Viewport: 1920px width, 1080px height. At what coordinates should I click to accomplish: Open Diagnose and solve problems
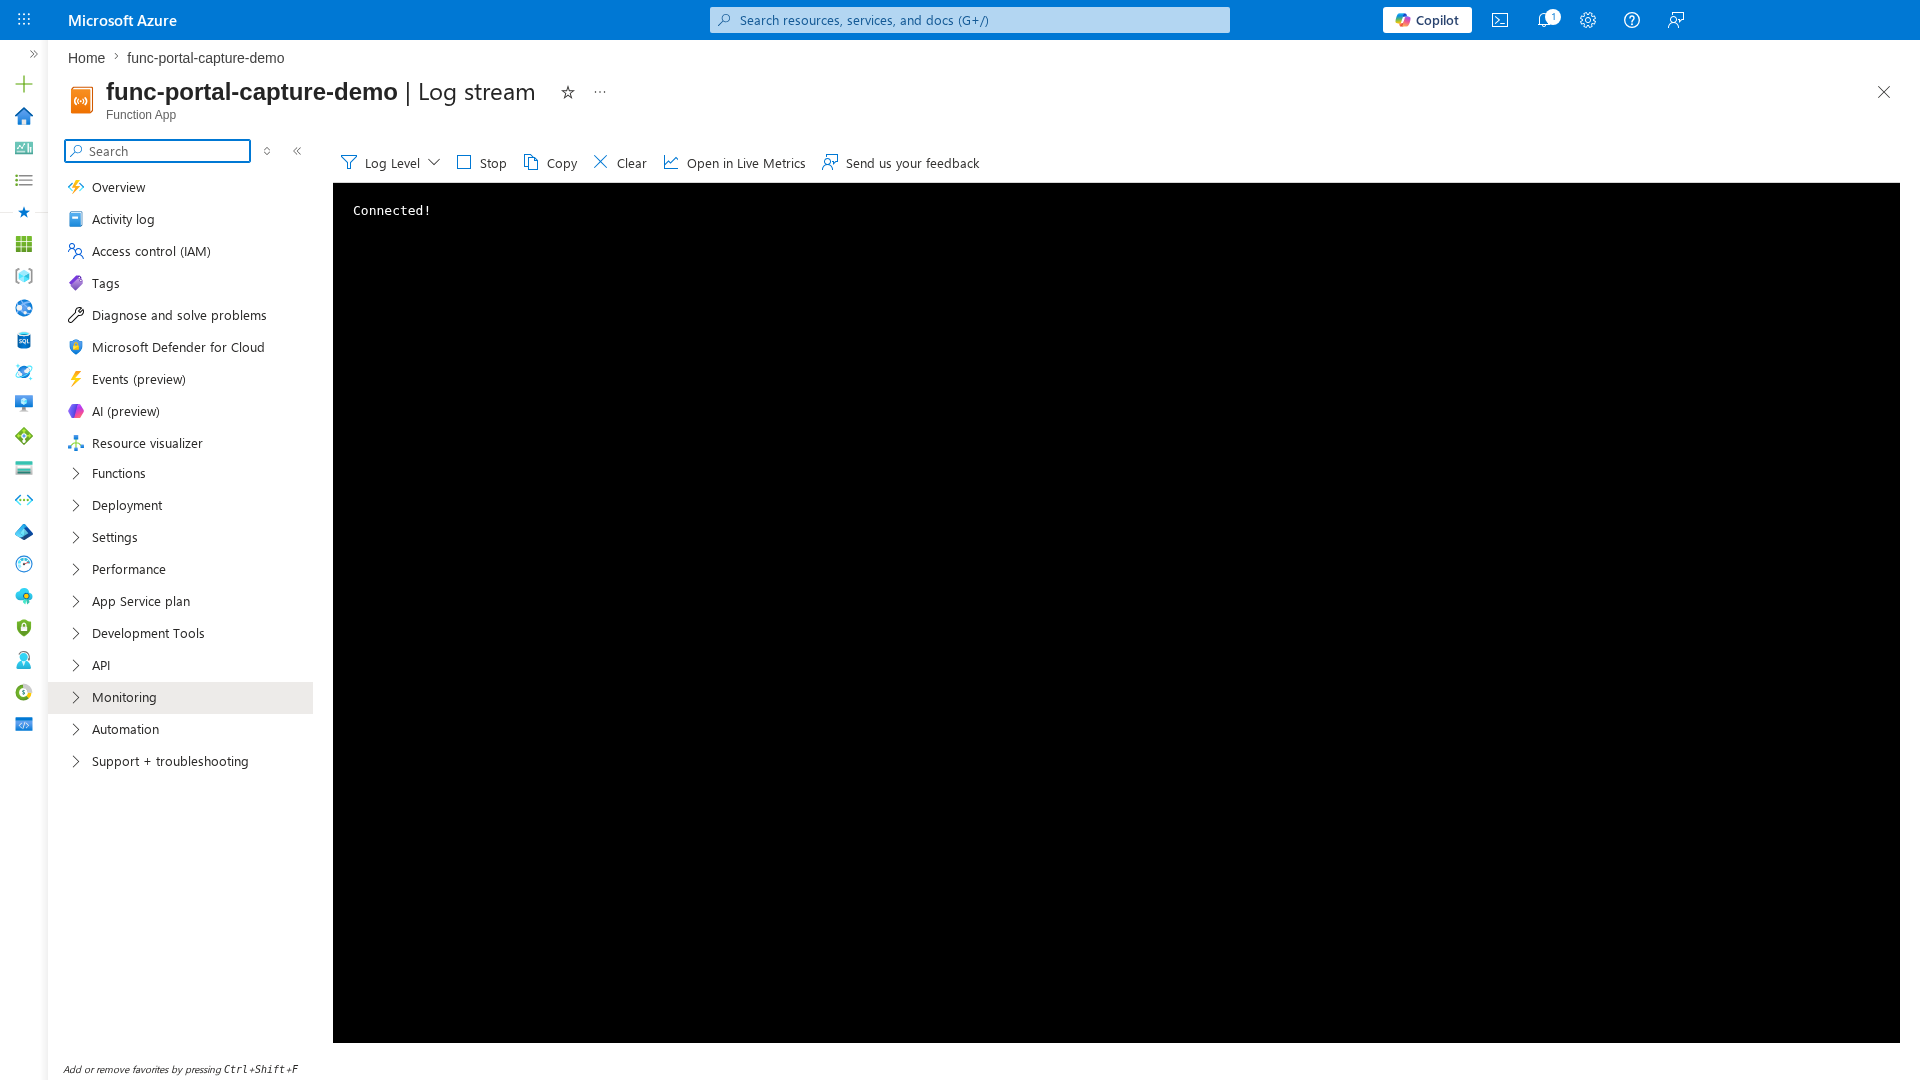click(x=180, y=315)
